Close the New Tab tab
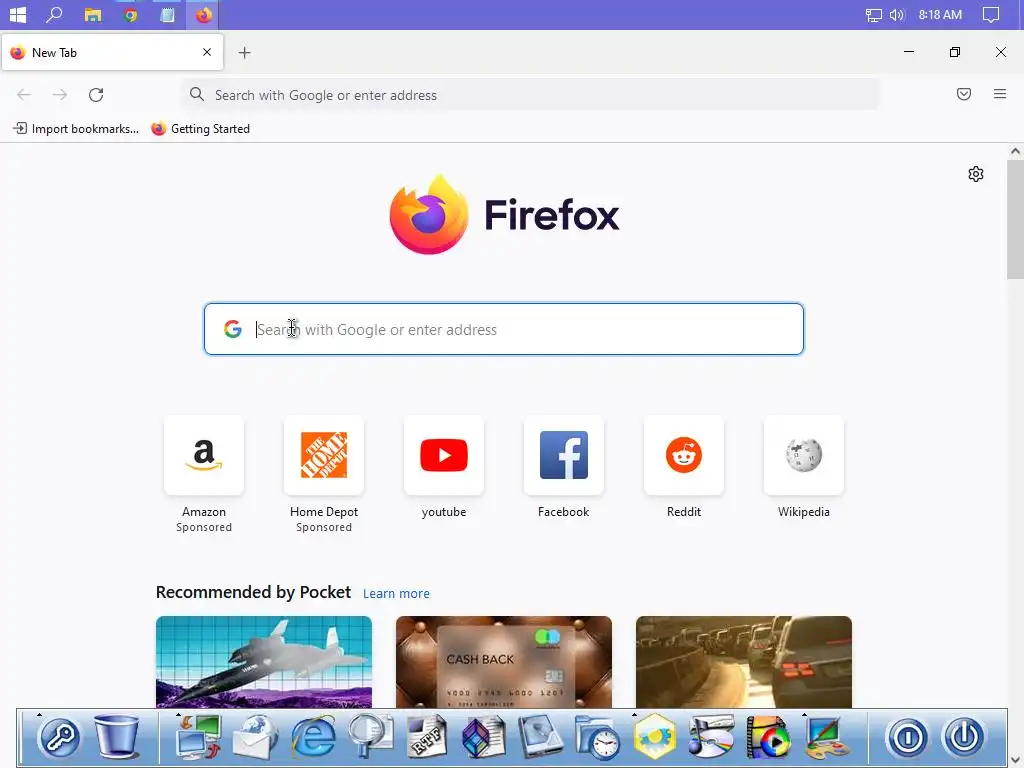Screen dimensions: 1024x768 click(x=207, y=52)
